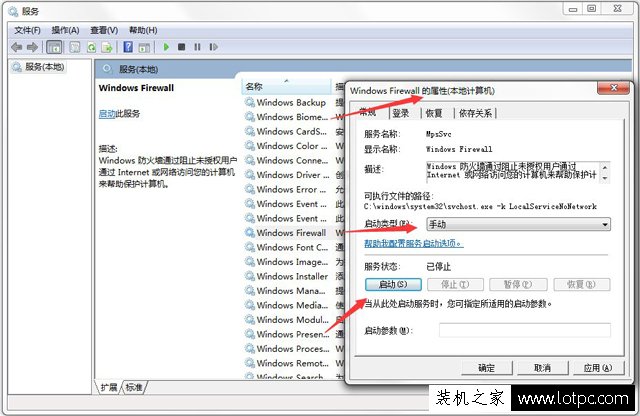Open the 帮助(H) menu
Viewport: 640px width, 416px height.
tap(143, 30)
